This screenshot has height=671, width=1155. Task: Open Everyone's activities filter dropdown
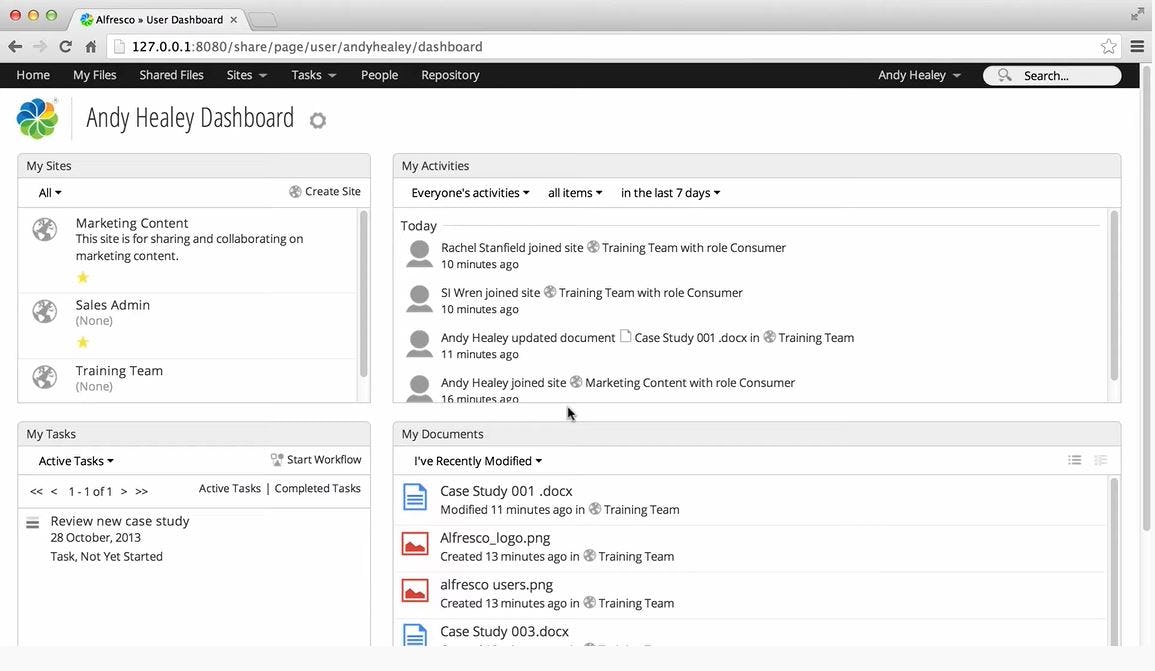(470, 193)
